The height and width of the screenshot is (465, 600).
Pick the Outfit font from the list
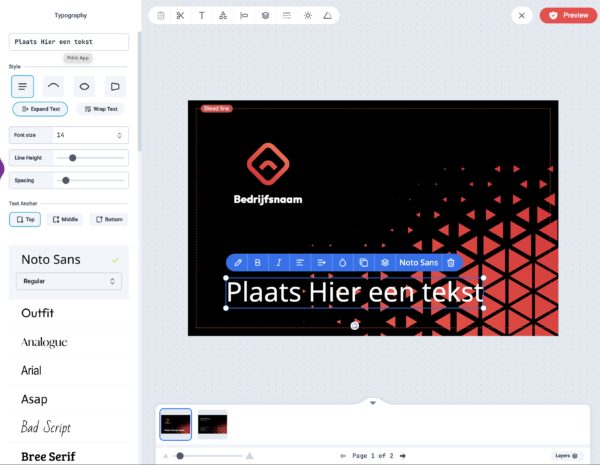[x=38, y=313]
